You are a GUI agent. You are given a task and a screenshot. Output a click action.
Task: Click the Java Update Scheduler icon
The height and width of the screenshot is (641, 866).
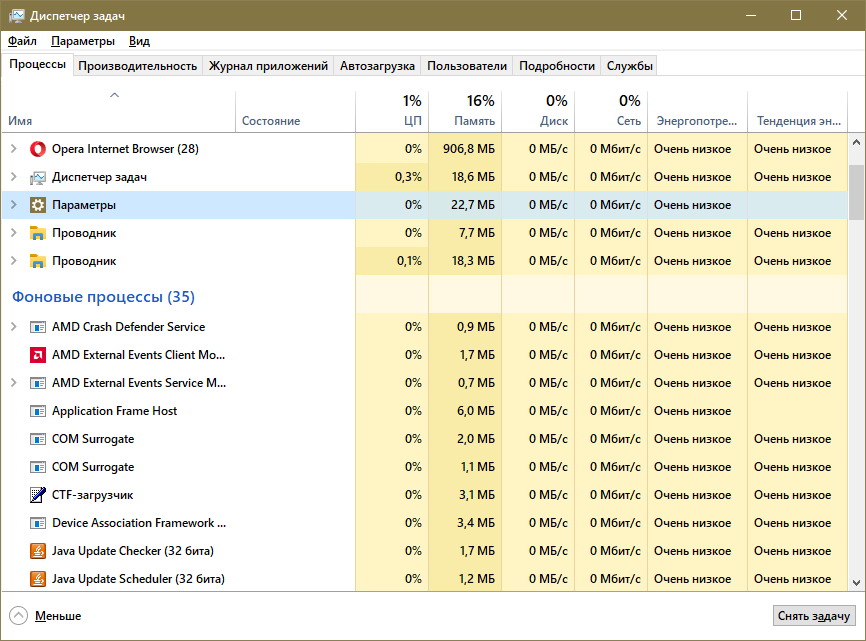pyautogui.click(x=38, y=579)
